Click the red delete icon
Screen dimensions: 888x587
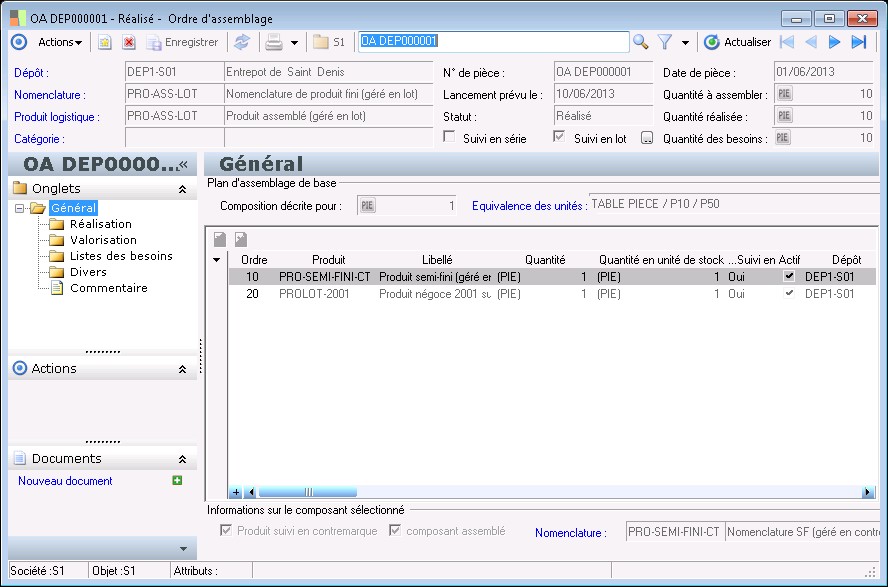coord(129,42)
